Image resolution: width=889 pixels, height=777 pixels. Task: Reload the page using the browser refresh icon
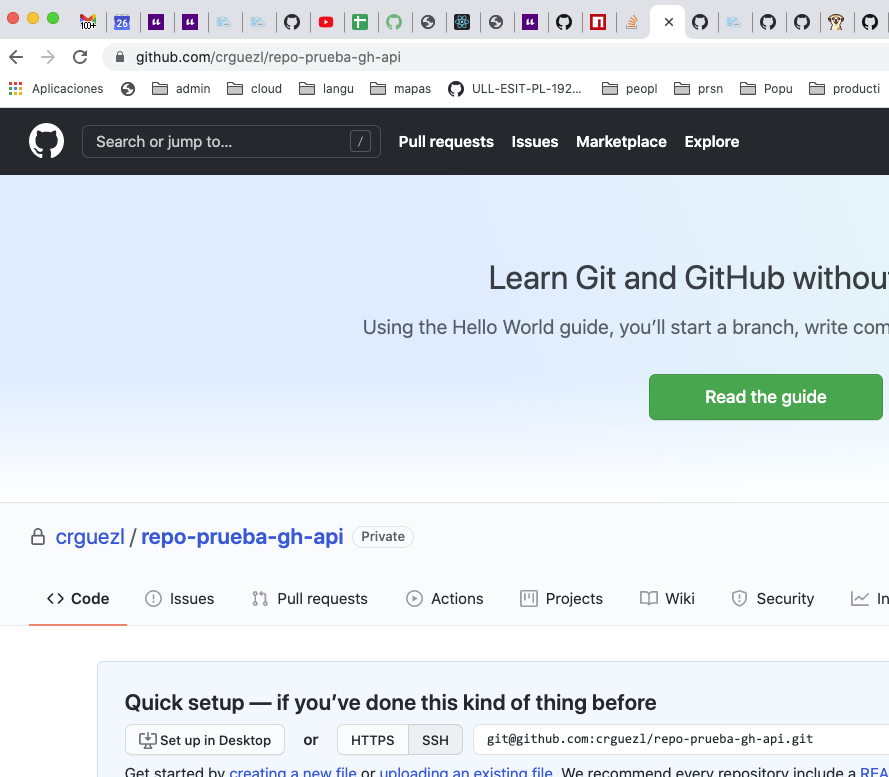tap(80, 57)
